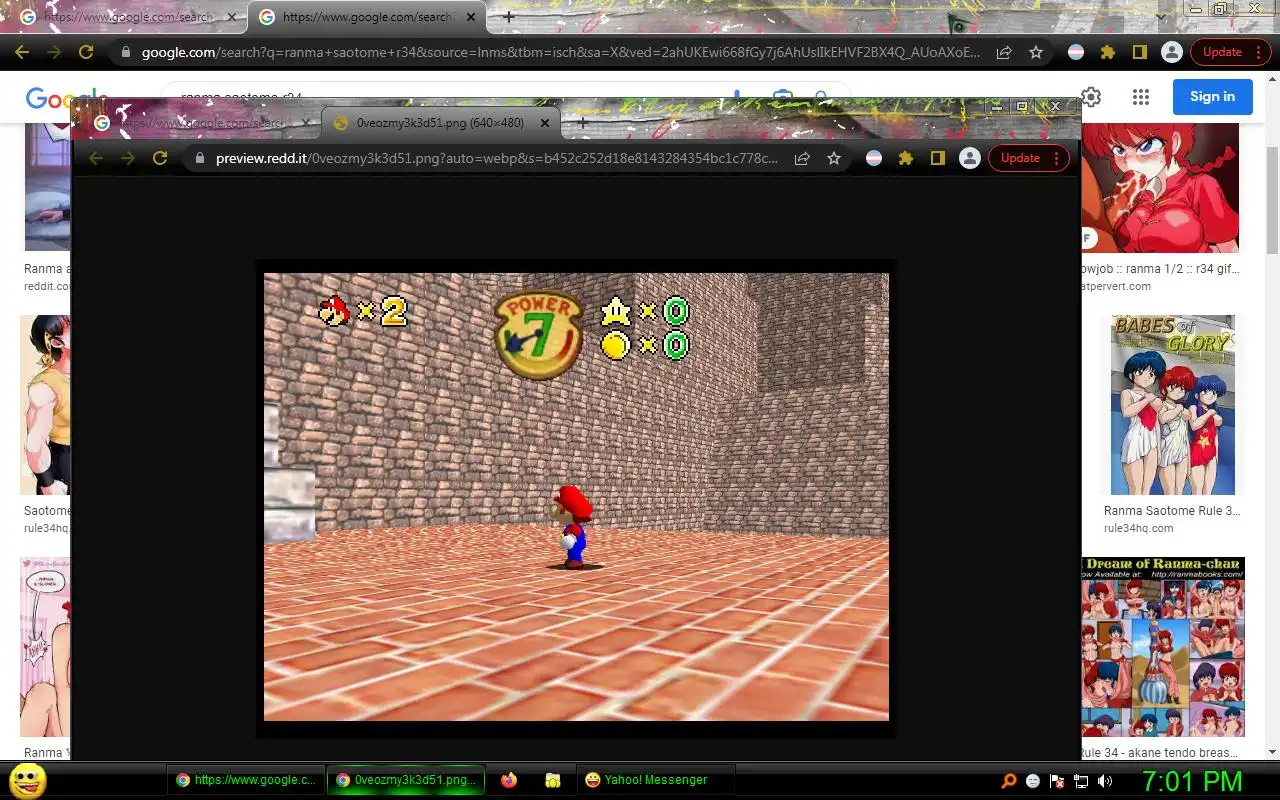Close the Google tab in front window

(x=305, y=123)
